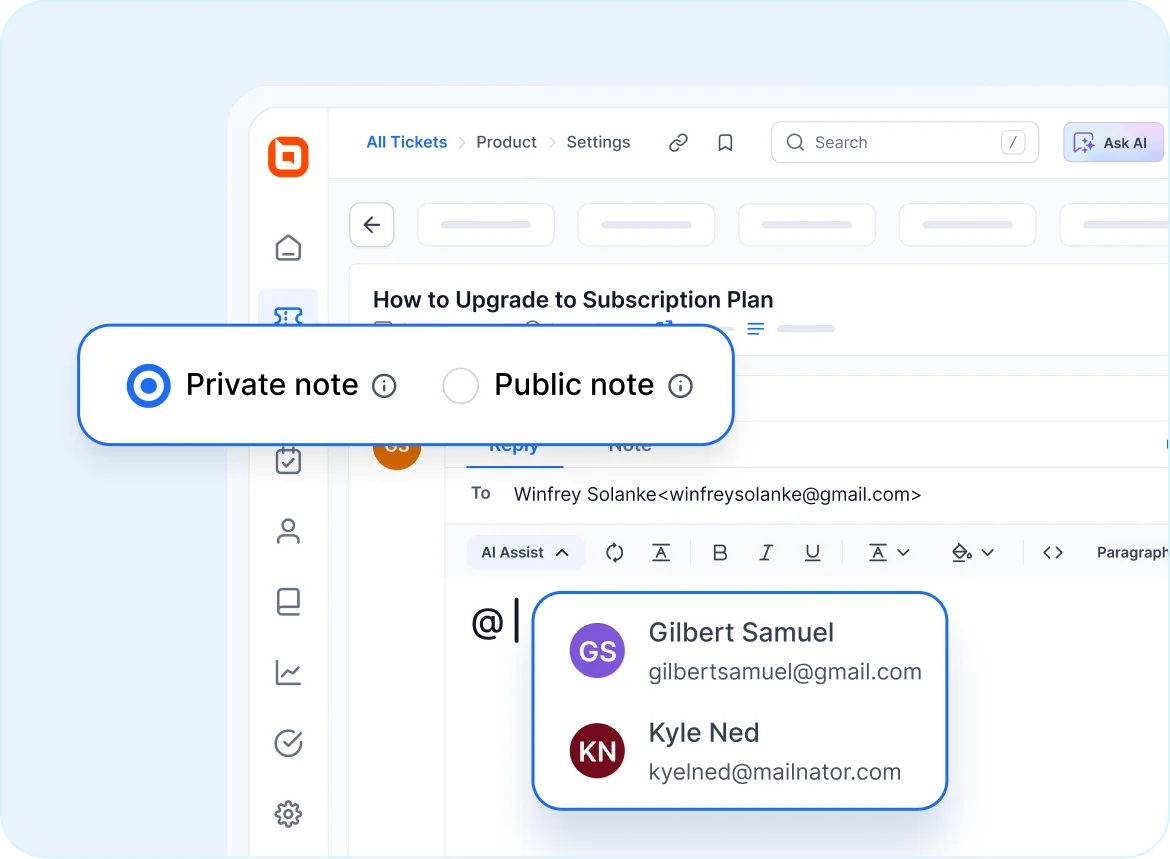Collapse the AI Assist menu chevron
This screenshot has width=1170, height=859.
click(562, 552)
